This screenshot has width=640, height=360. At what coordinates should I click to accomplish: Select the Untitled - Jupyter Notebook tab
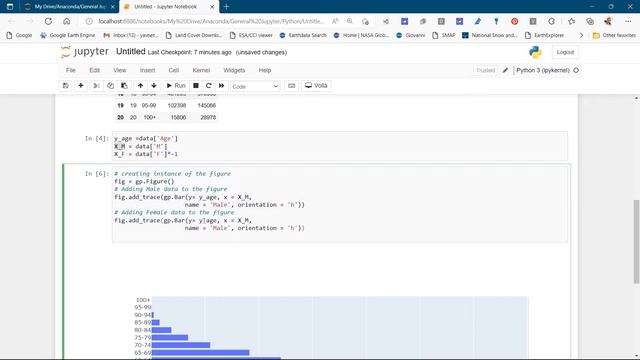coord(169,7)
